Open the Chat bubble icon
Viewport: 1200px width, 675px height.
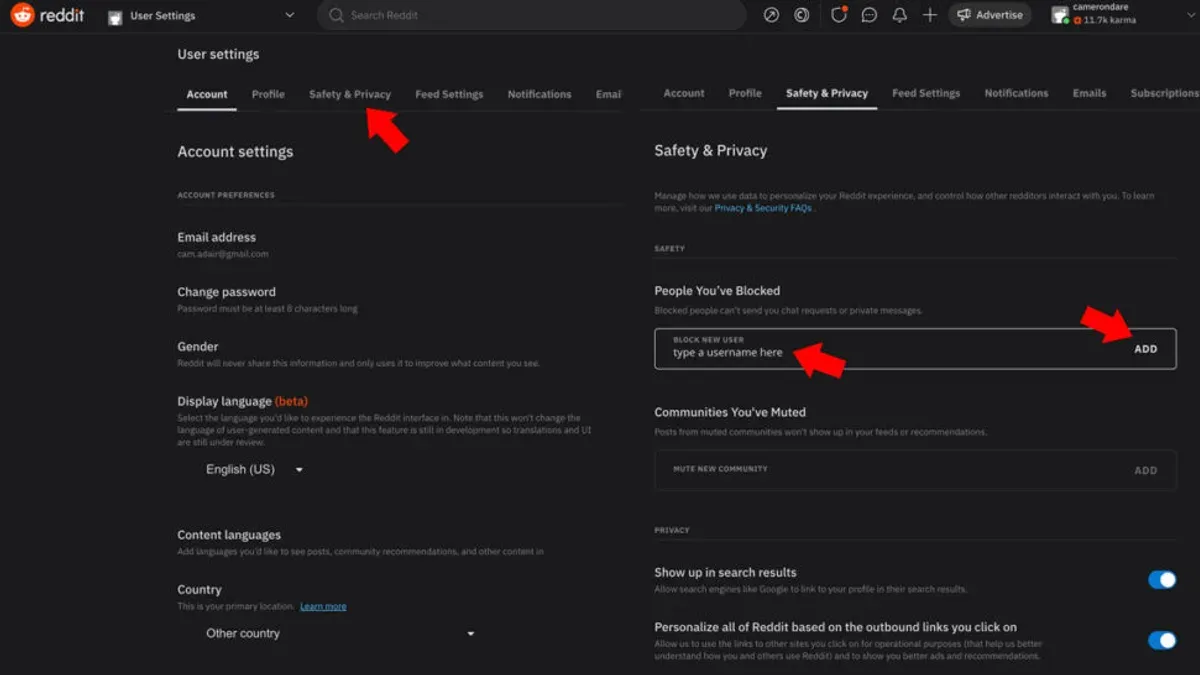tap(870, 15)
